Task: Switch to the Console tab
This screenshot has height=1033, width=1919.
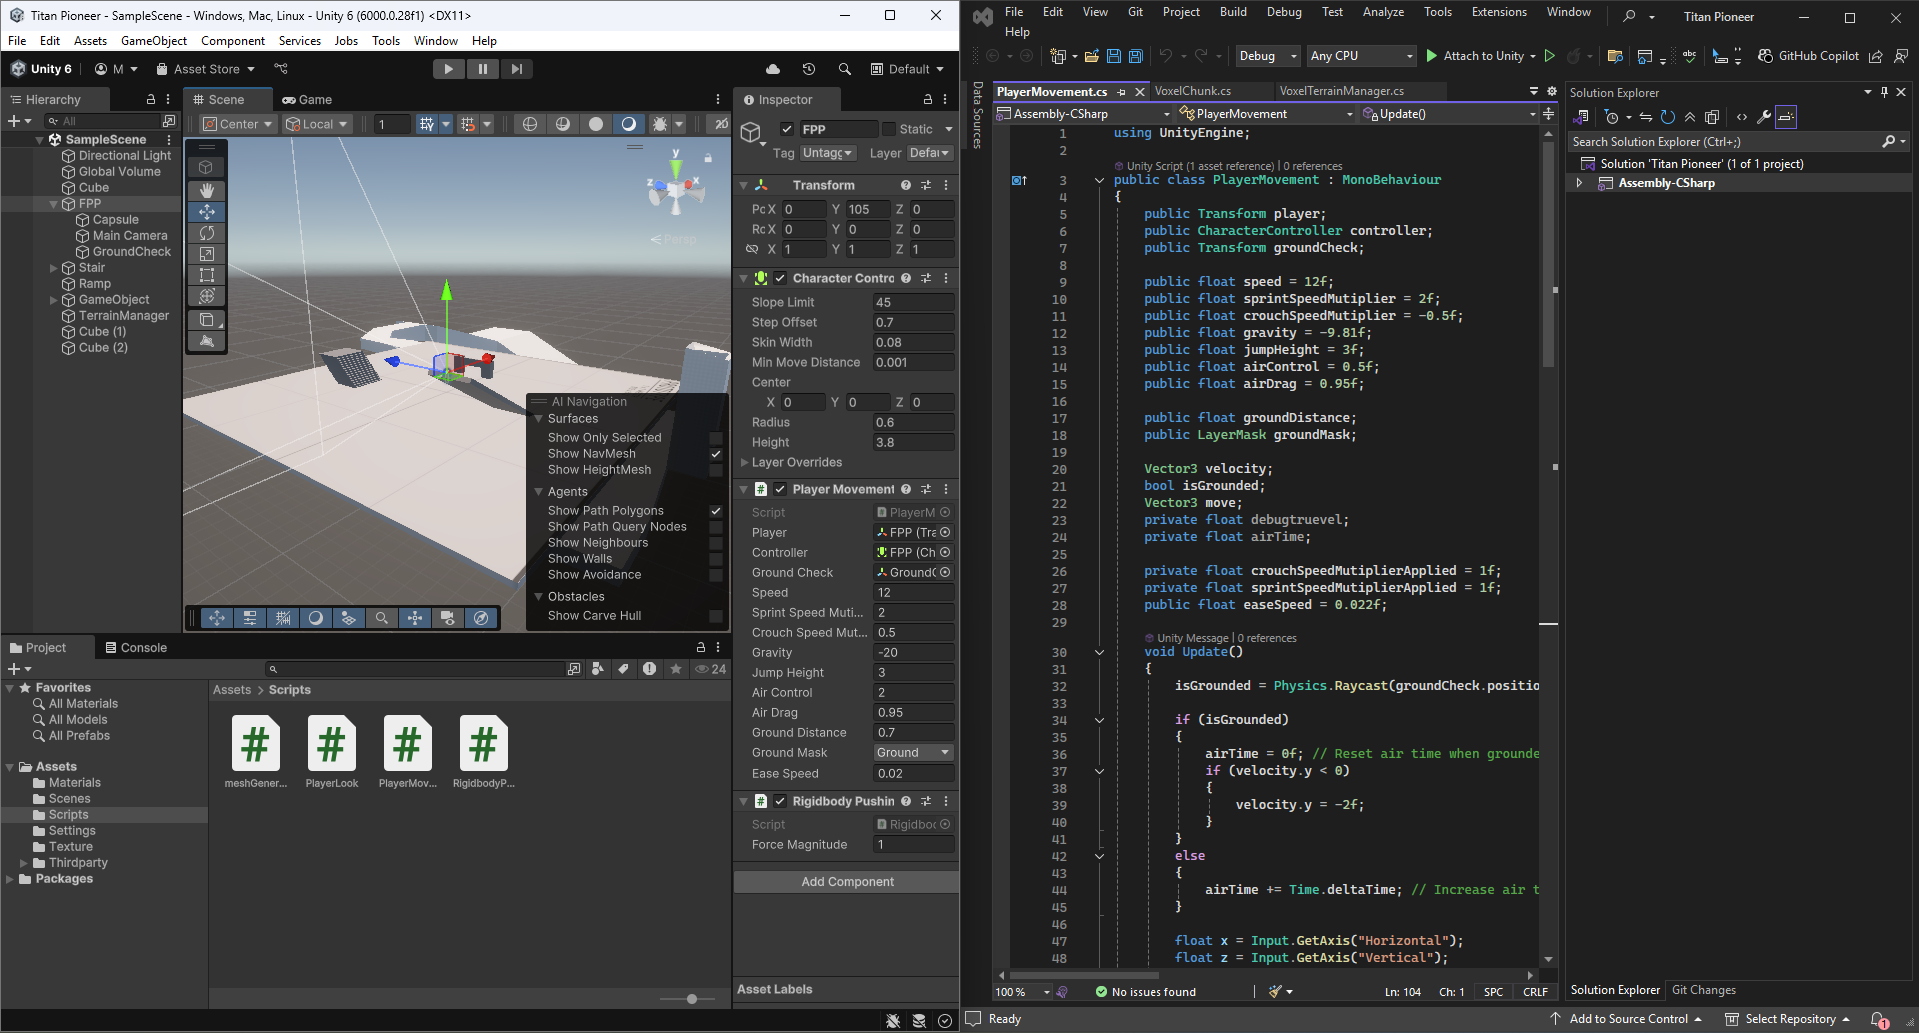Action: [x=136, y=648]
